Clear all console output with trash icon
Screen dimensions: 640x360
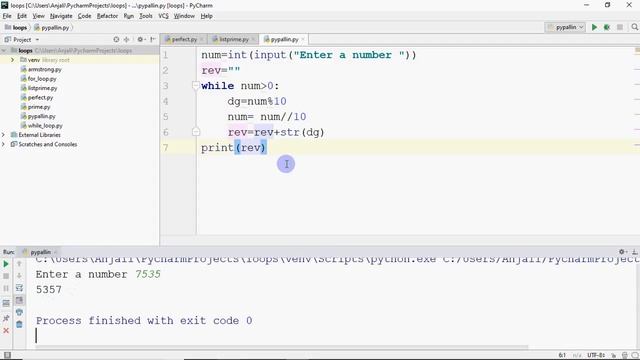(19, 325)
